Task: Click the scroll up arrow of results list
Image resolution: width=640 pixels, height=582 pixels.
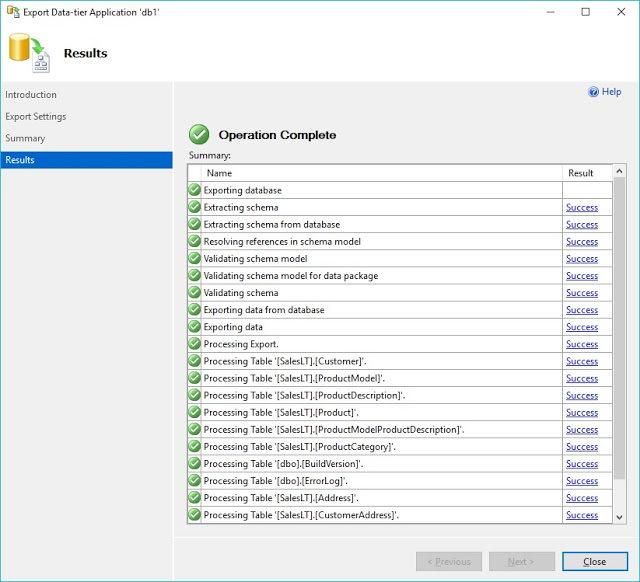Action: 619,172
